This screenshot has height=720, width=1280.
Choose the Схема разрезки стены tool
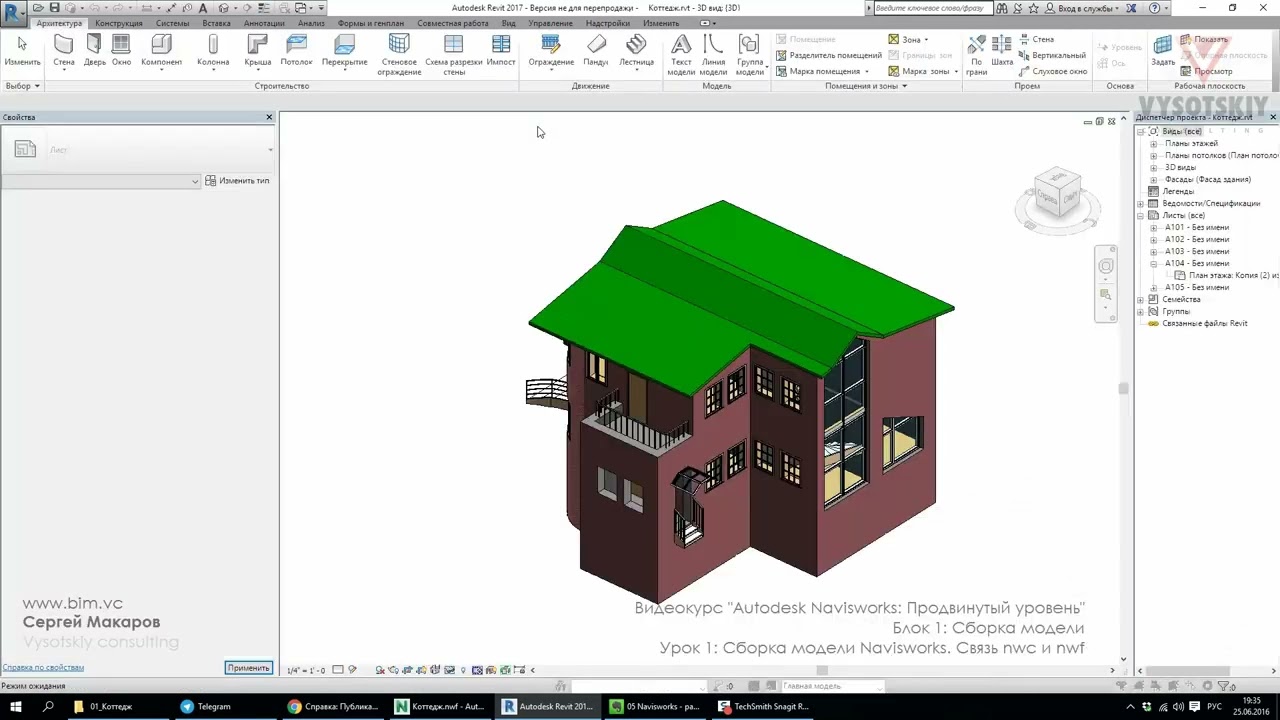coord(454,55)
